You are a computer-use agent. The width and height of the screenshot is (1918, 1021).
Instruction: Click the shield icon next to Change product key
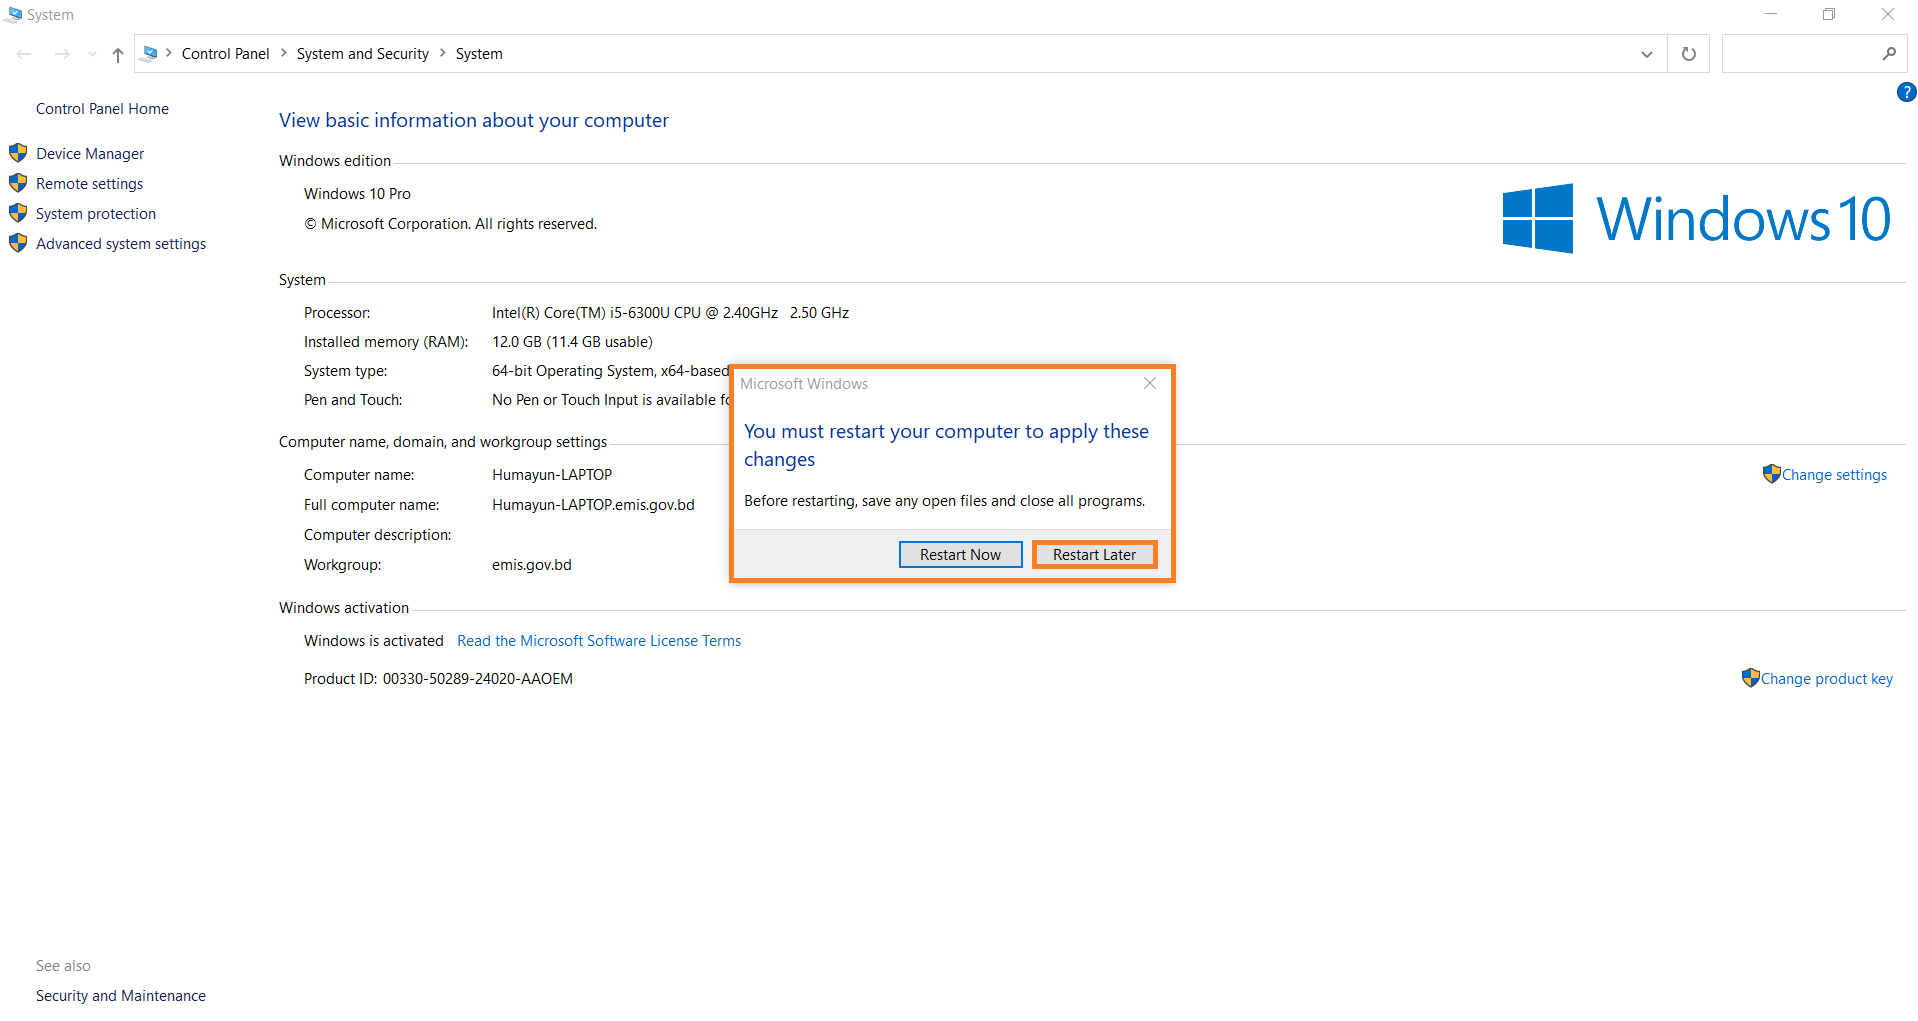1750,678
